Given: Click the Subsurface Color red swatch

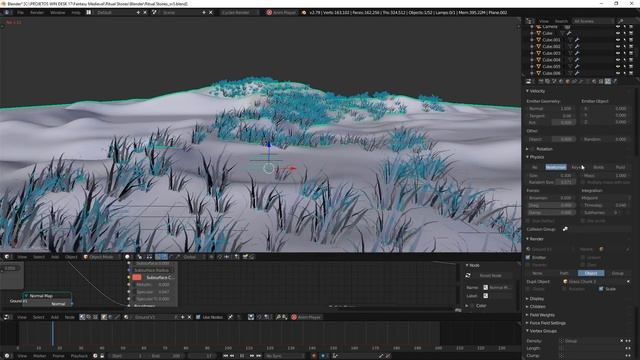Looking at the screenshot, I should 137,277.
